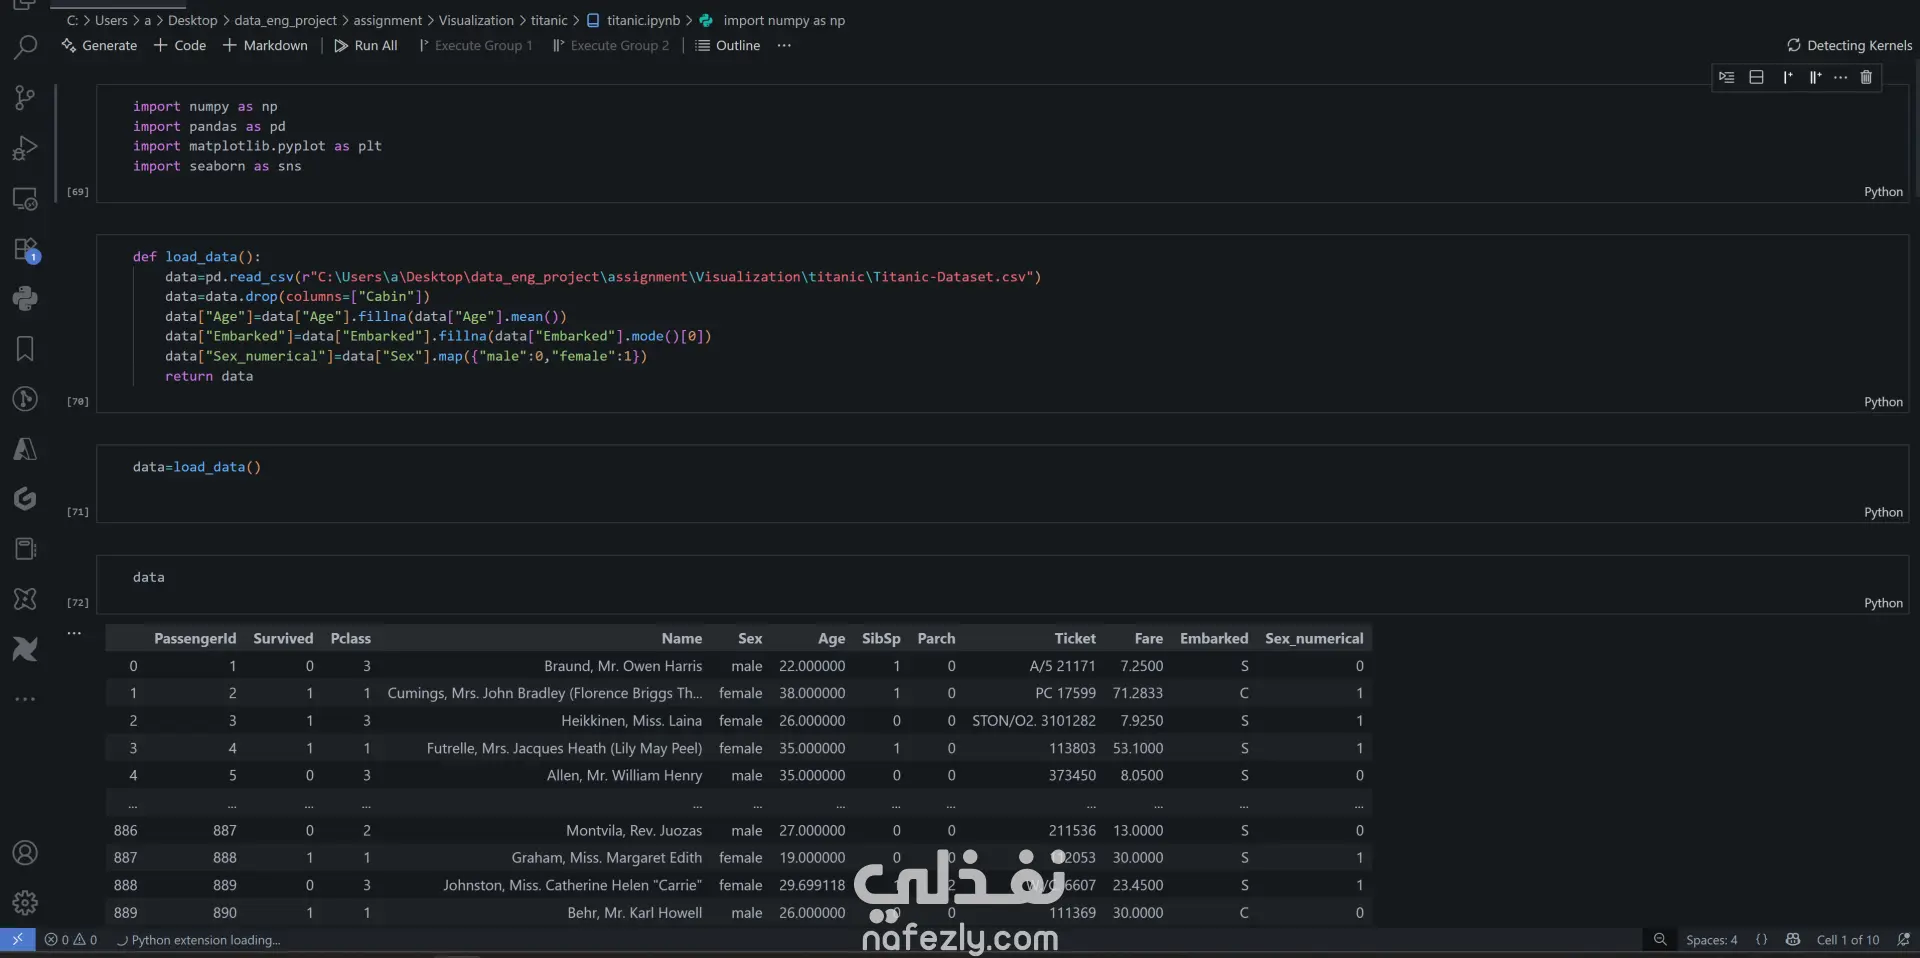Expand the titanic.ipynb breadcrumb
This screenshot has width=1920, height=958.
(x=633, y=20)
